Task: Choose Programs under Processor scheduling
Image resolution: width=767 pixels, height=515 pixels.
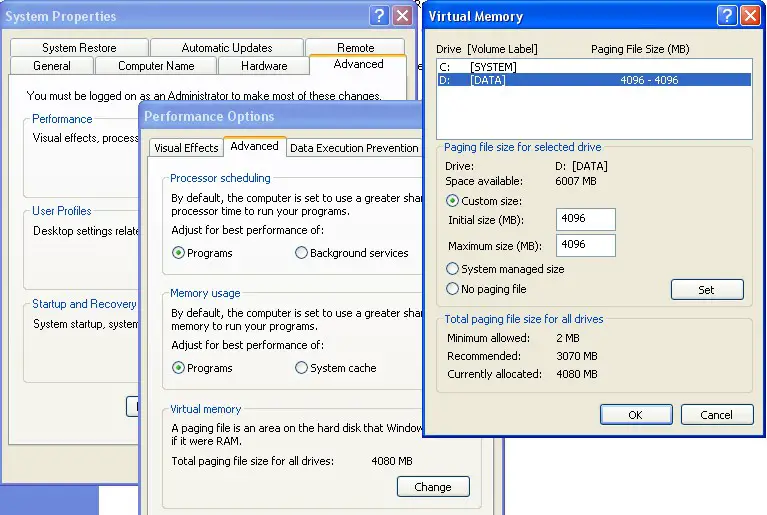Action: click(179, 253)
